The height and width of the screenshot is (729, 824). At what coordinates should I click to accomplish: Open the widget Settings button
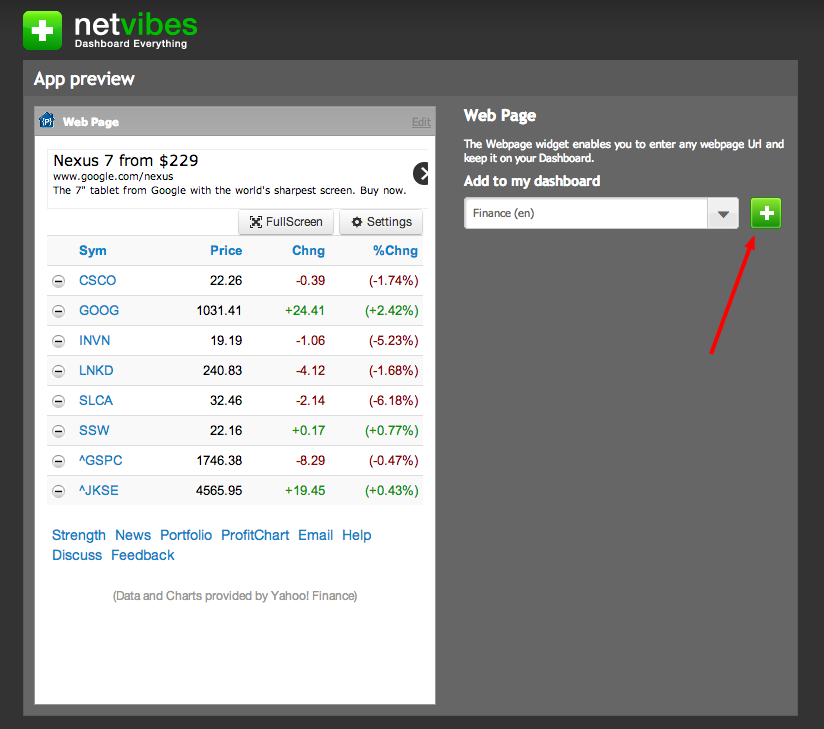coord(381,222)
